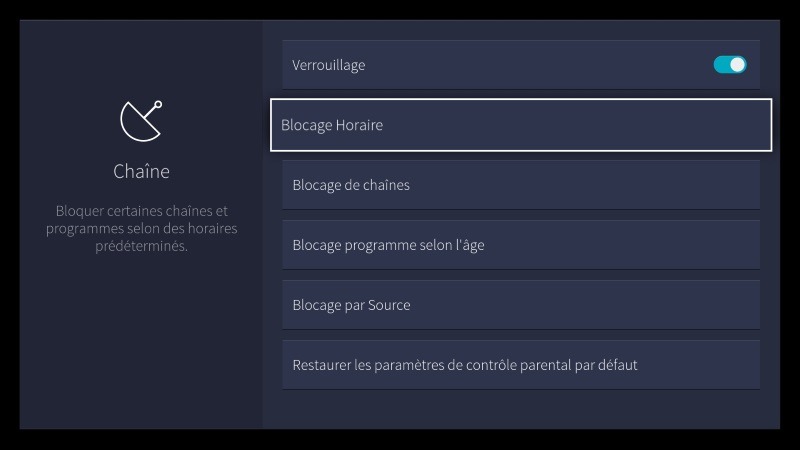Click the "Blocage par Source" text label

click(x=351, y=305)
